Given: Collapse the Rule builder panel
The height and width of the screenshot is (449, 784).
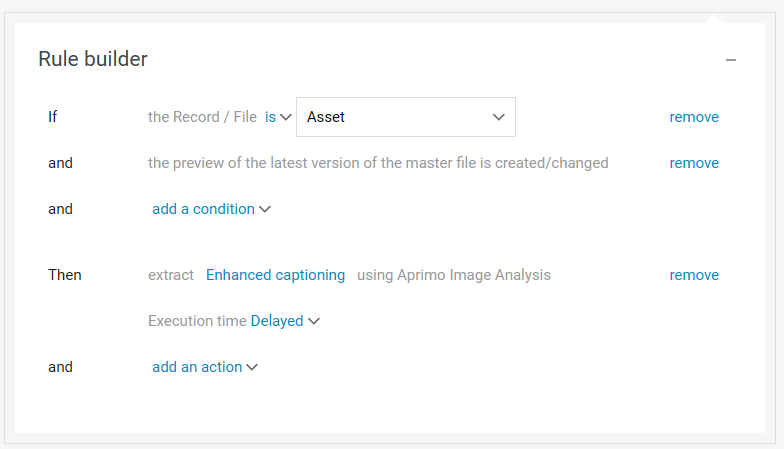Looking at the screenshot, I should pyautogui.click(x=731, y=60).
